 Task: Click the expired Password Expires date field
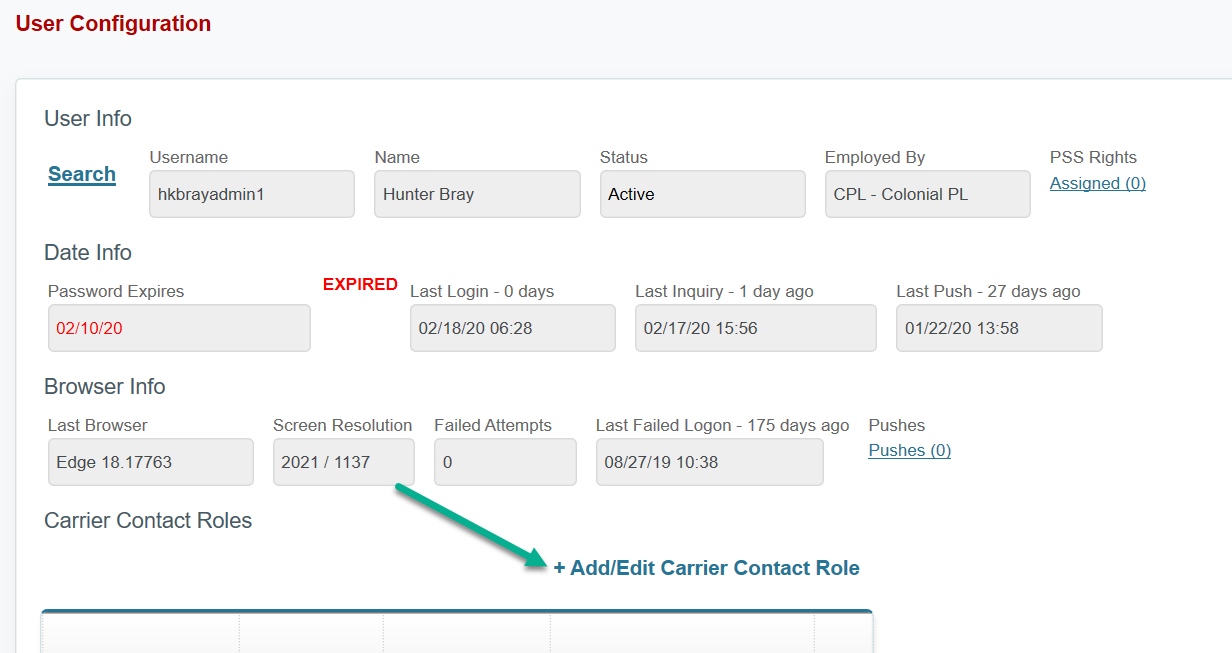tap(179, 328)
